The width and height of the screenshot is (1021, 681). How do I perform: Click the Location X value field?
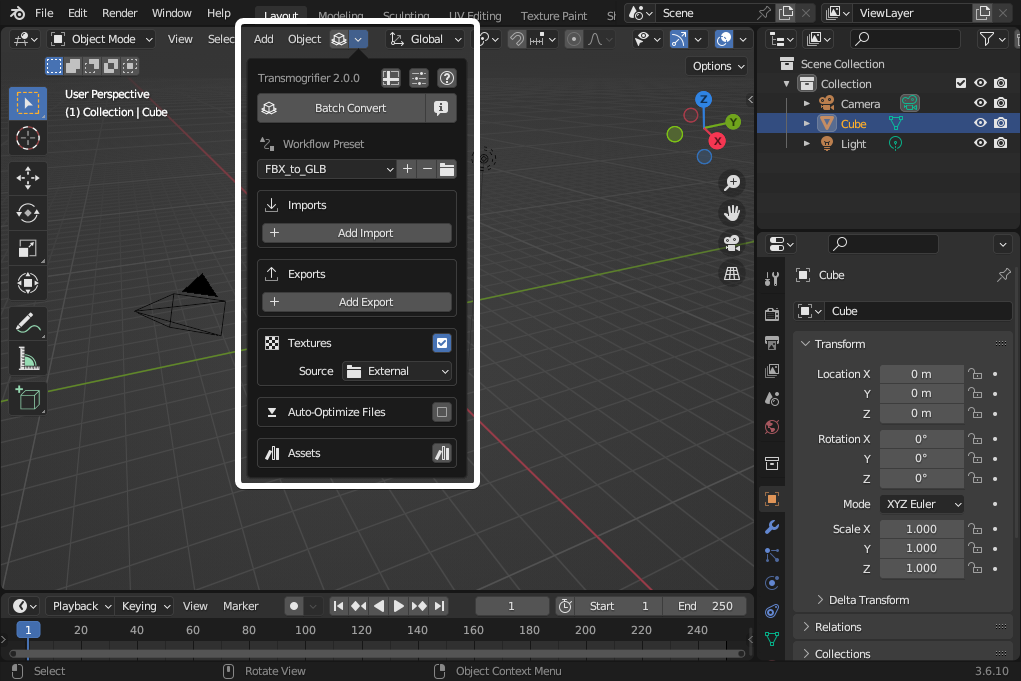(x=921, y=374)
